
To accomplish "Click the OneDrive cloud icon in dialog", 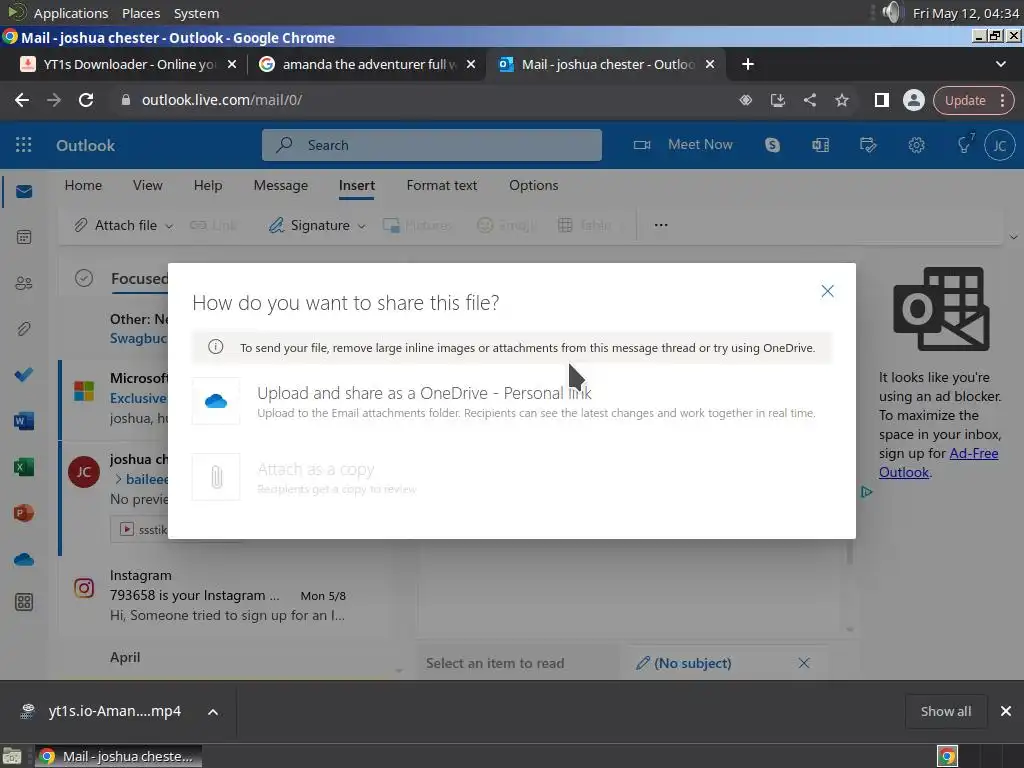I will [216, 401].
